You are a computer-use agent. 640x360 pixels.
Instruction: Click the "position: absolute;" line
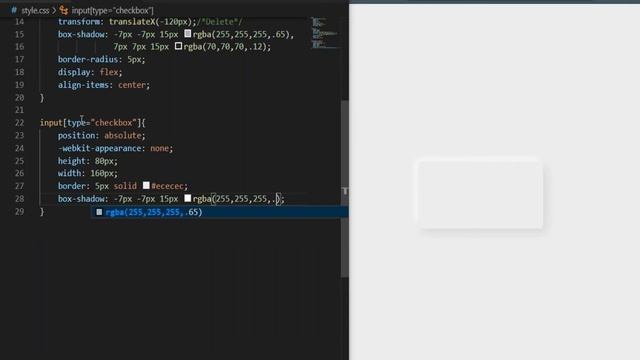point(101,136)
